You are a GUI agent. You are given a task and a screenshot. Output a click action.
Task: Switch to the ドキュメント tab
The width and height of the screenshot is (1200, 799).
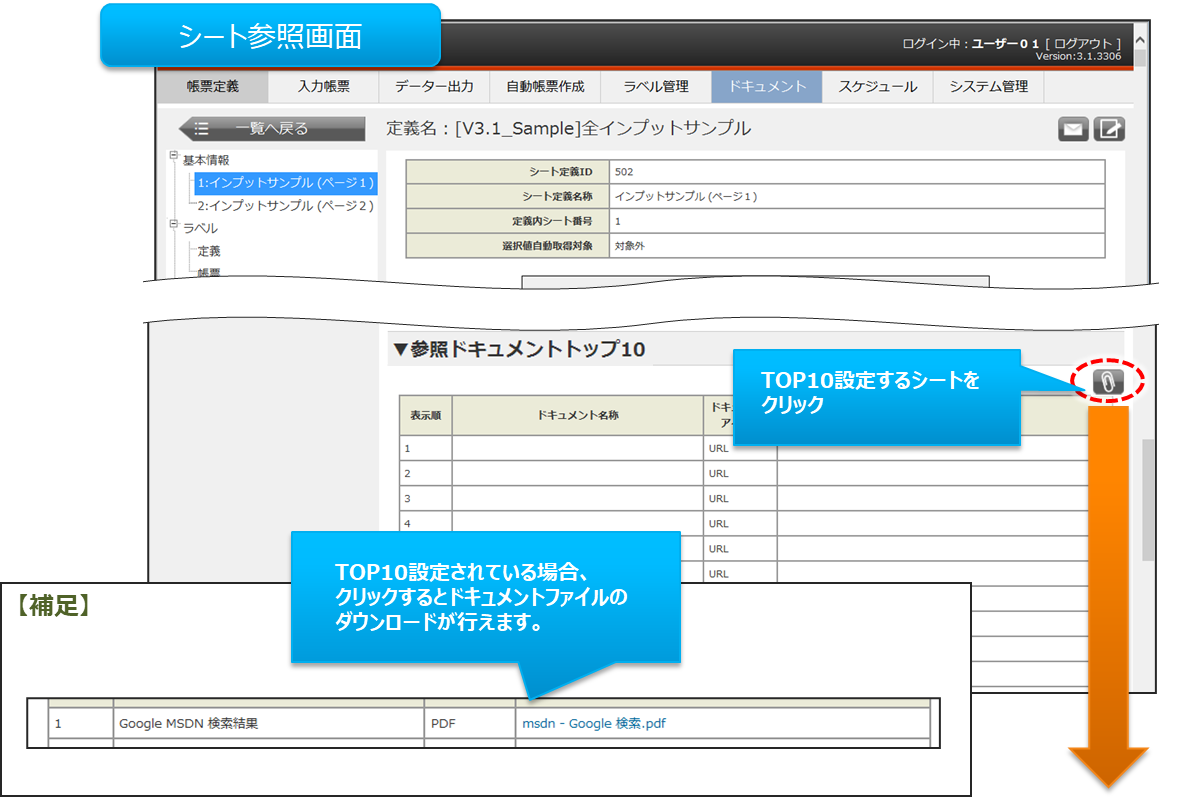767,87
